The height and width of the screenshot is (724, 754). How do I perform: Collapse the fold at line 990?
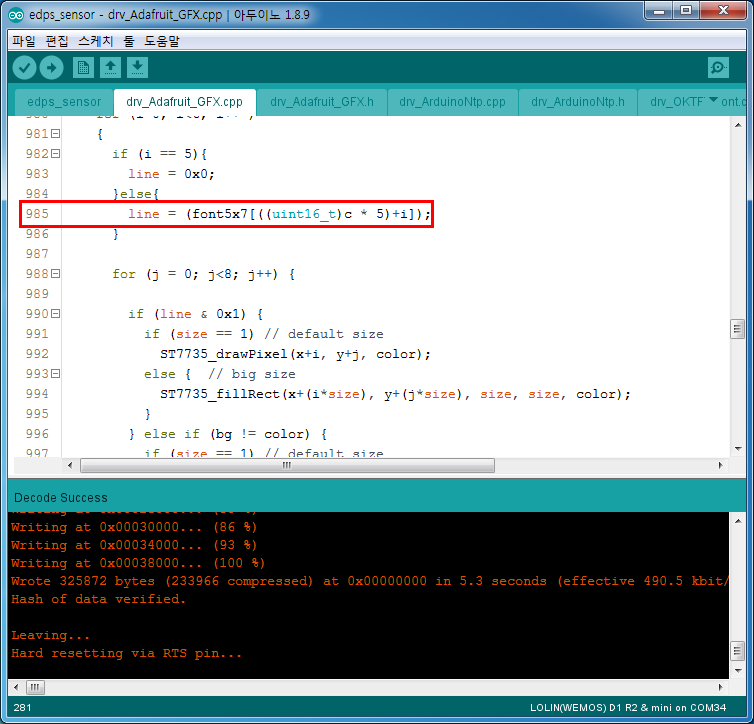pyautogui.click(x=56, y=314)
